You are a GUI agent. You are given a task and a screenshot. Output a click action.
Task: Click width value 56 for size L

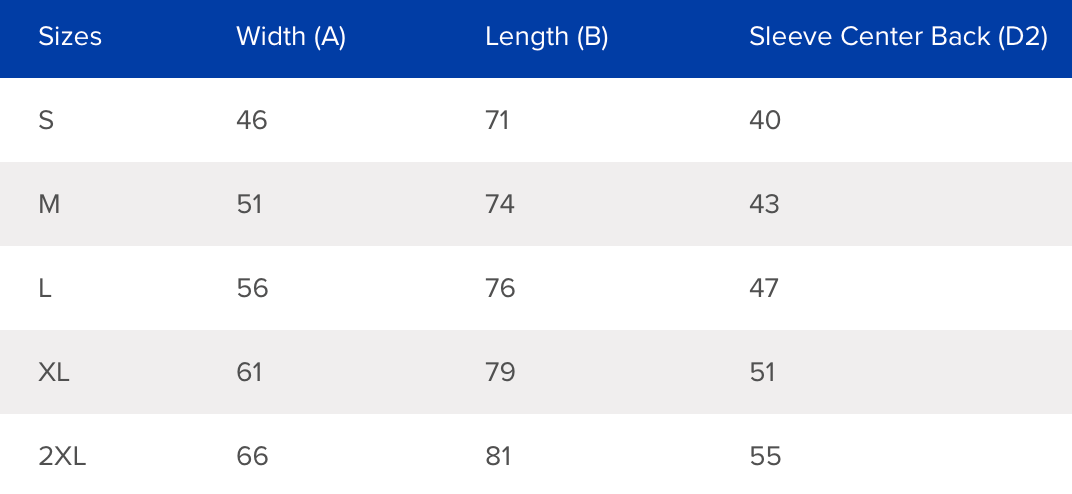(252, 288)
